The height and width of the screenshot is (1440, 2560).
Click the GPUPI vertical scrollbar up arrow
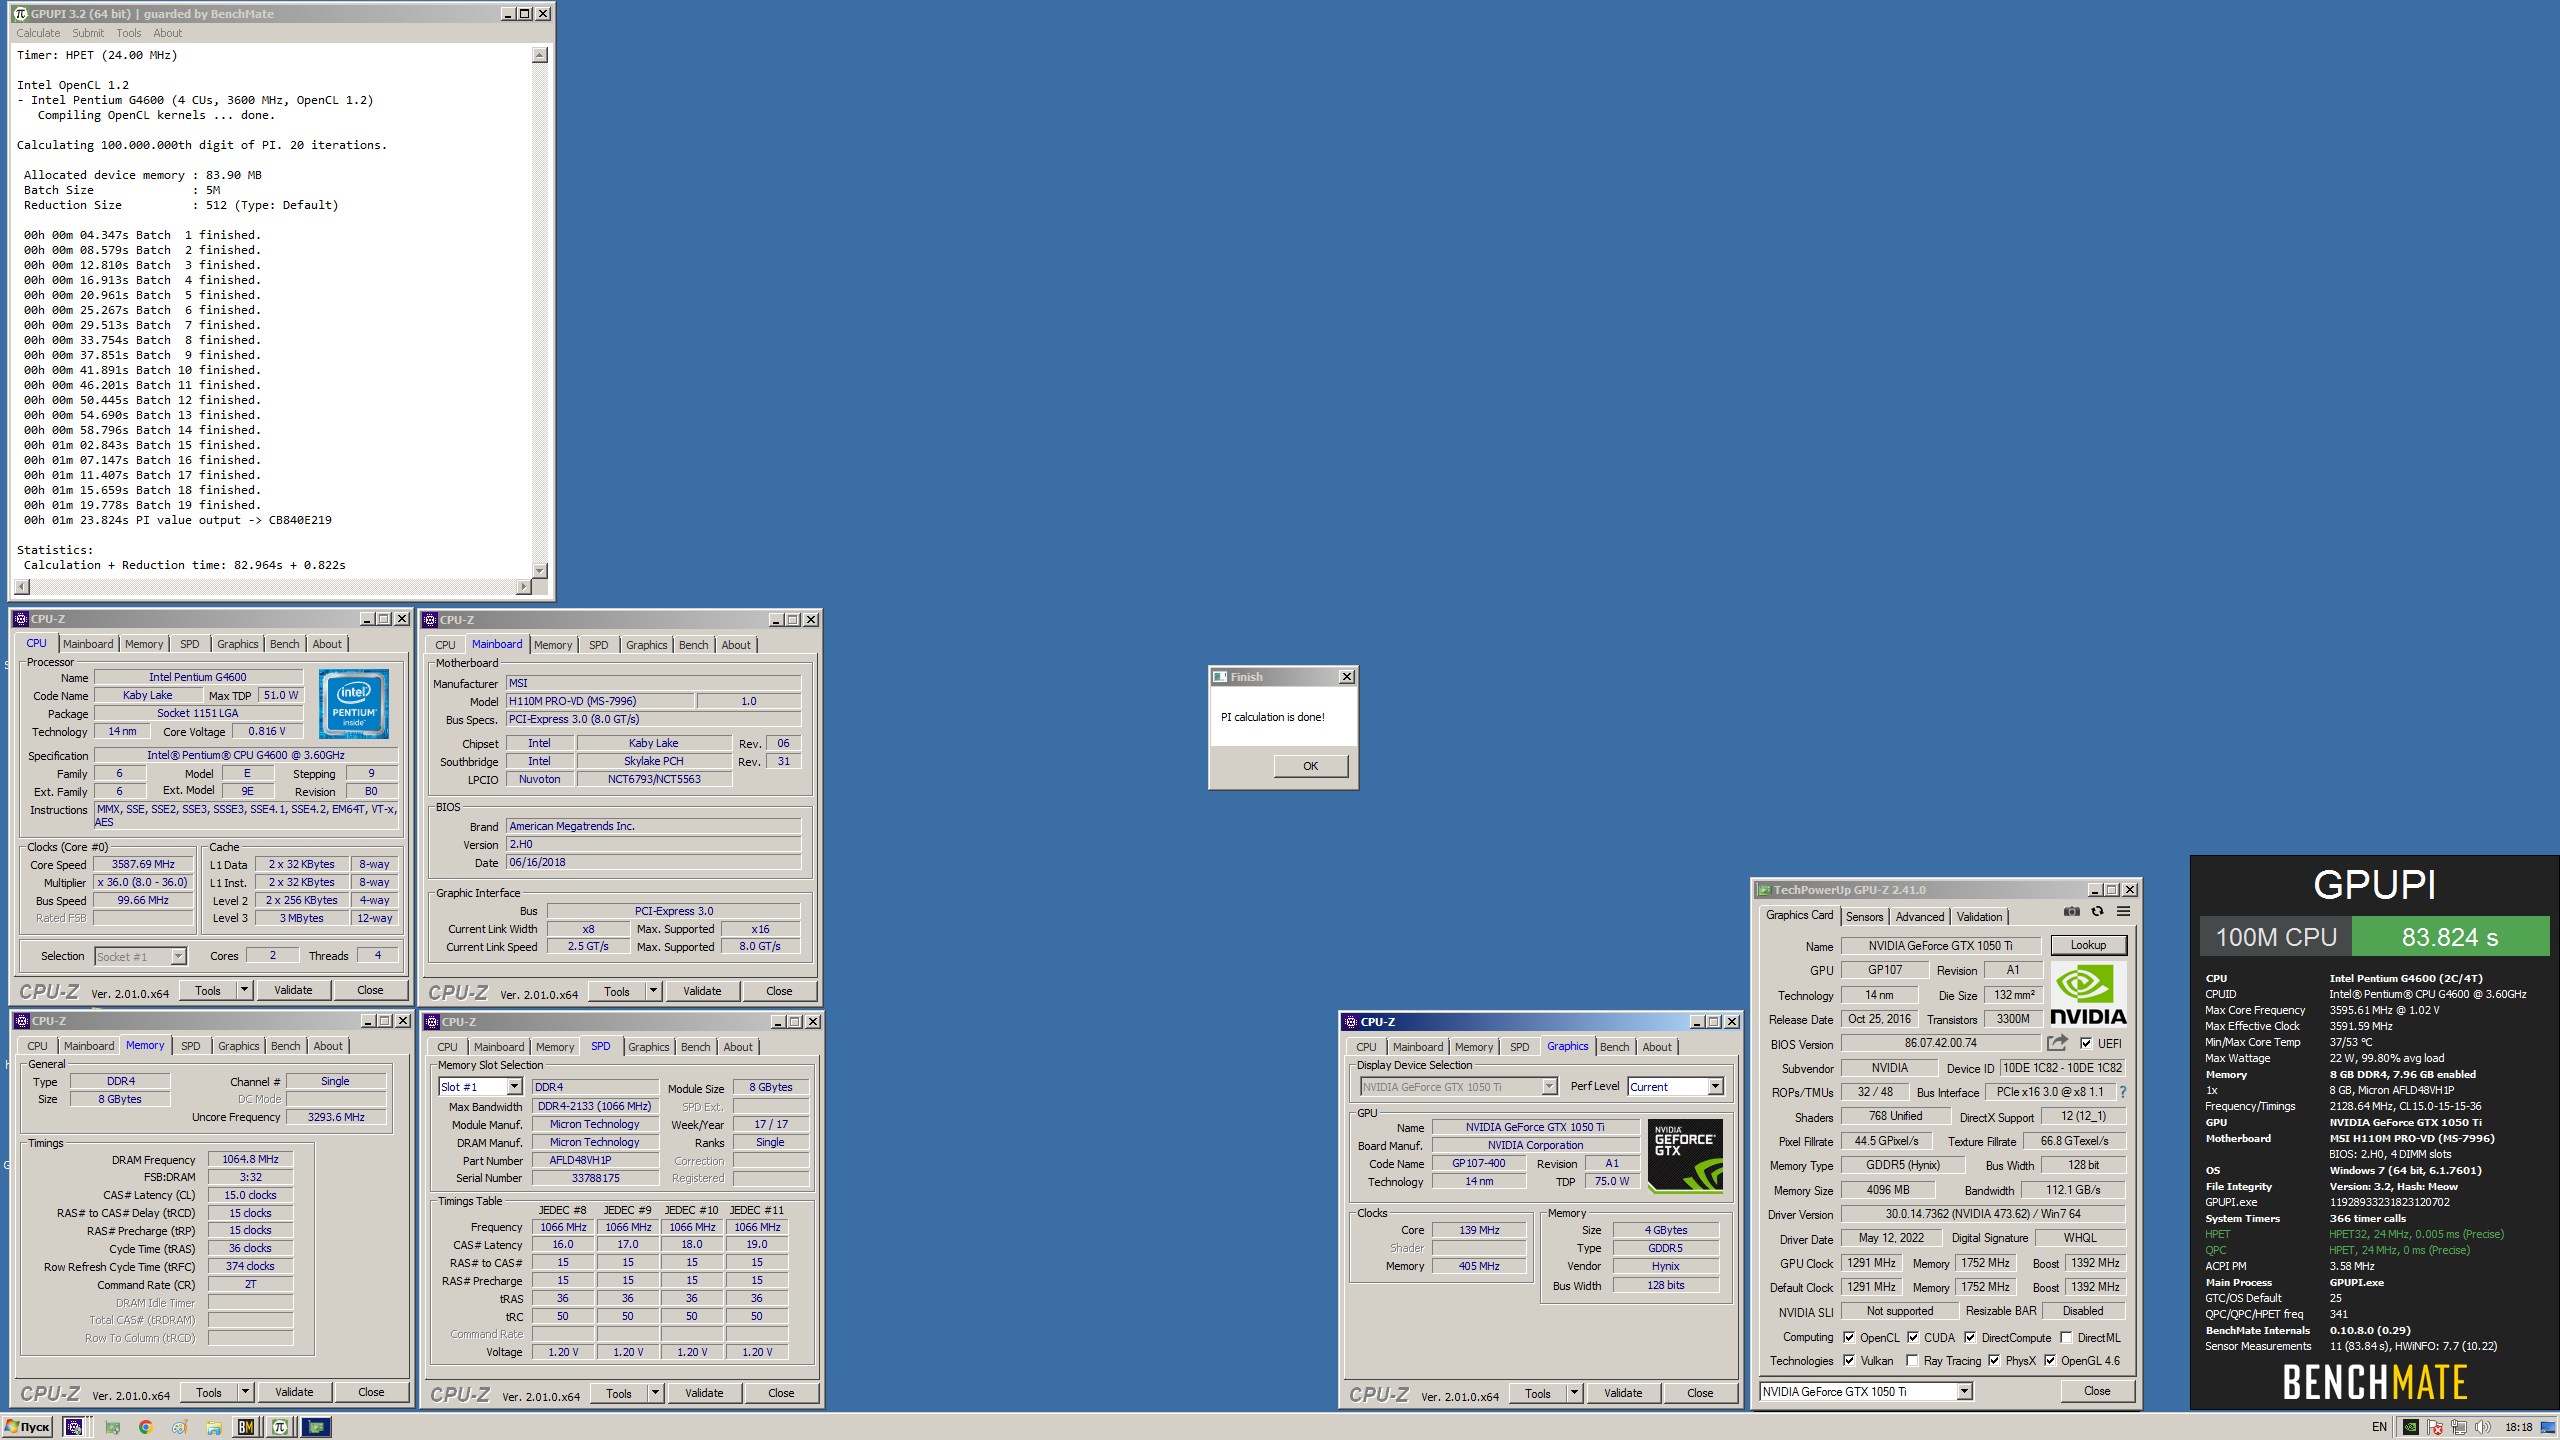pos(540,55)
